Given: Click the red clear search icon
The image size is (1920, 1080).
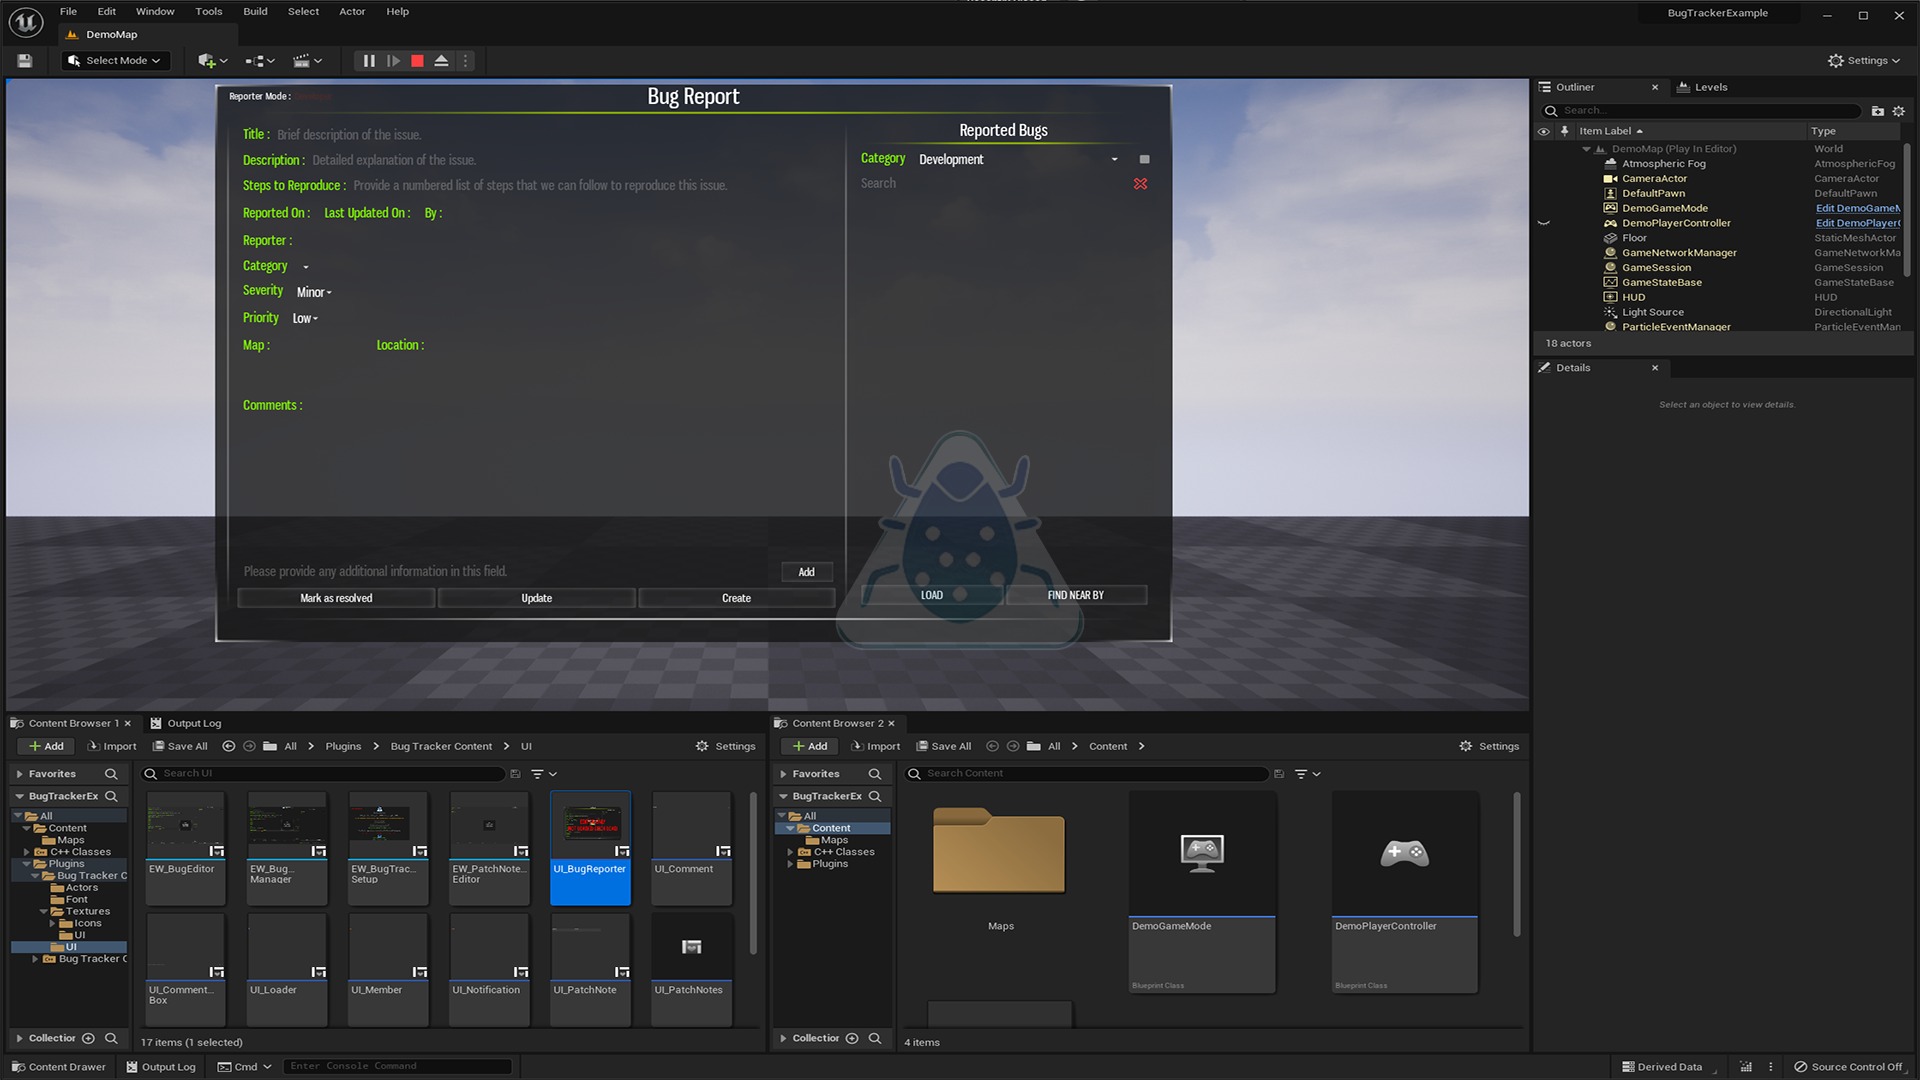Looking at the screenshot, I should coord(1140,184).
